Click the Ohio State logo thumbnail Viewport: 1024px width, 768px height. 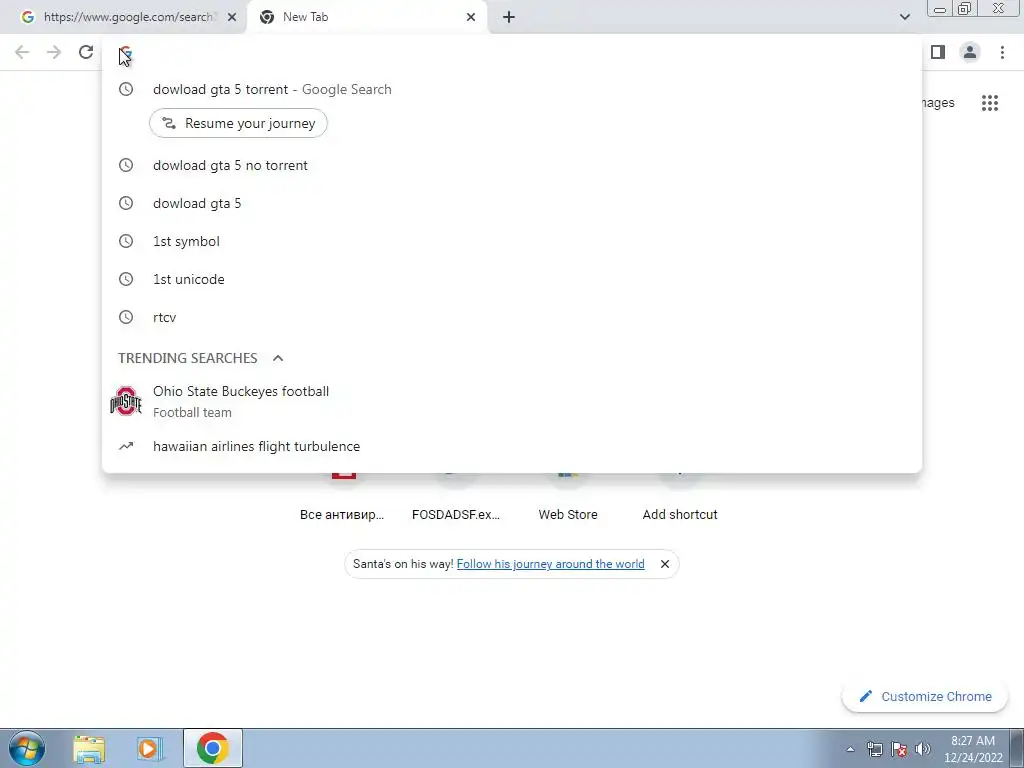tap(126, 401)
